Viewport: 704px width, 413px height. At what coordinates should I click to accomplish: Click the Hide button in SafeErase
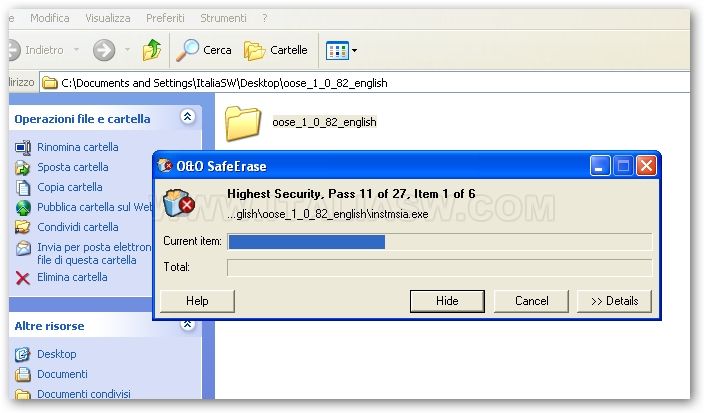point(447,301)
